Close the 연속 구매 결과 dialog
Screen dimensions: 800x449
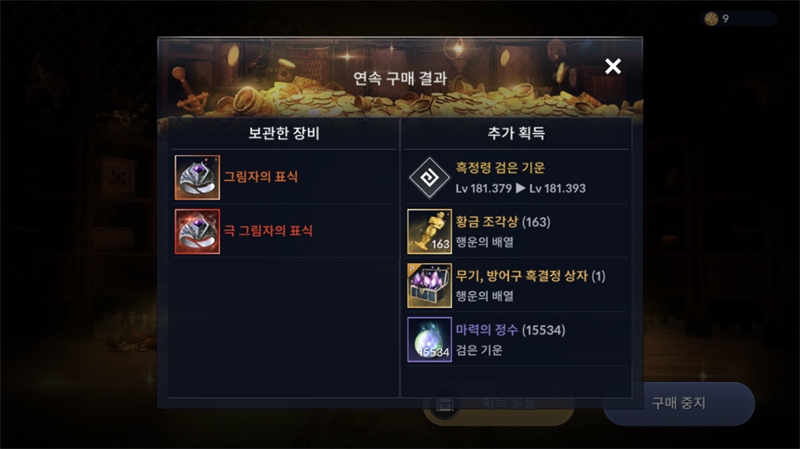[x=613, y=66]
